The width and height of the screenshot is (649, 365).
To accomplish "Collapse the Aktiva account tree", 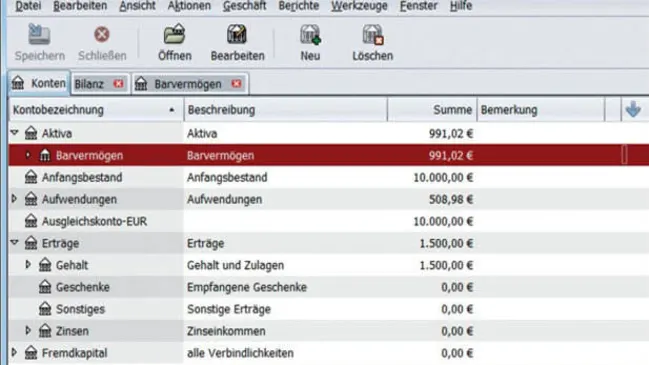I will tap(15, 132).
